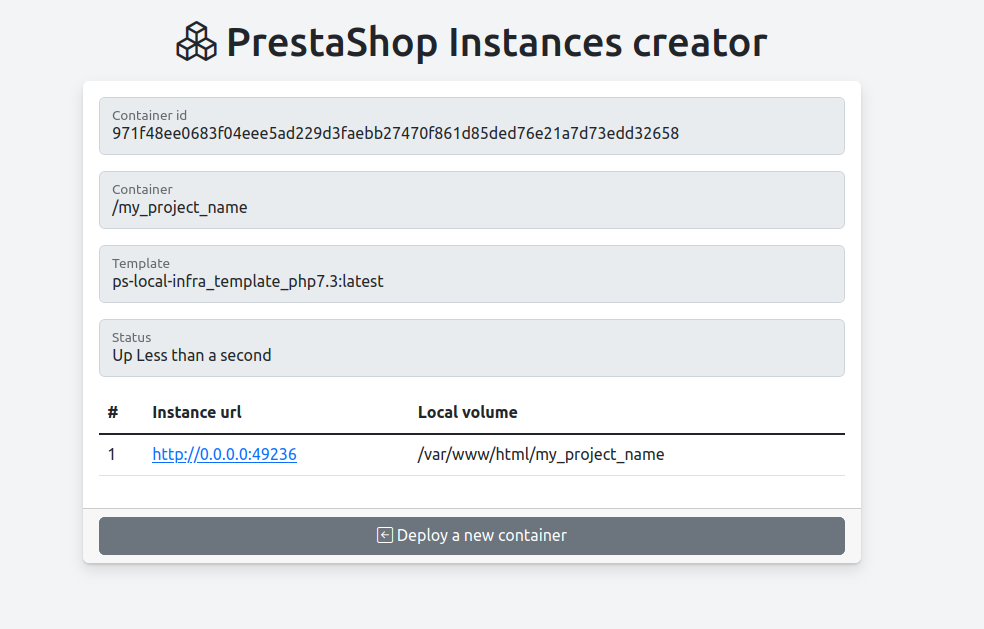Screen dimensions: 984x629
Task: Click the back-arrow icon inside Deploy button
Action: tap(384, 535)
